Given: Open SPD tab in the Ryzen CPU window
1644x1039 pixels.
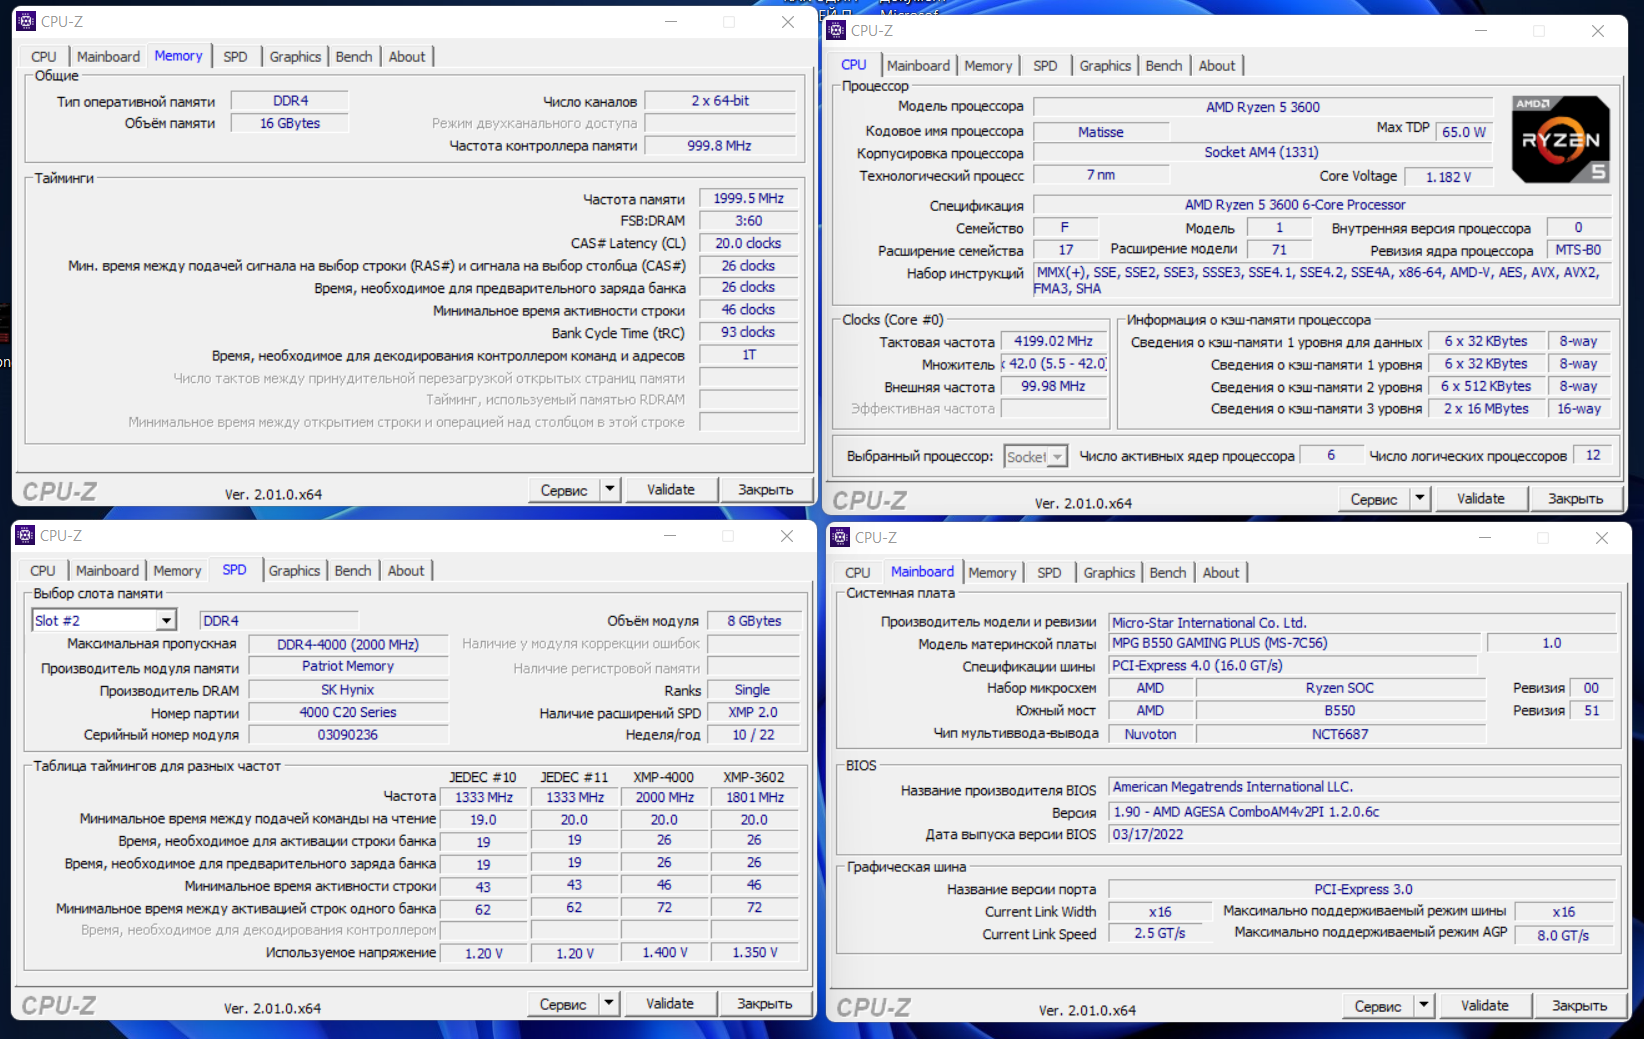Looking at the screenshot, I should point(1046,66).
